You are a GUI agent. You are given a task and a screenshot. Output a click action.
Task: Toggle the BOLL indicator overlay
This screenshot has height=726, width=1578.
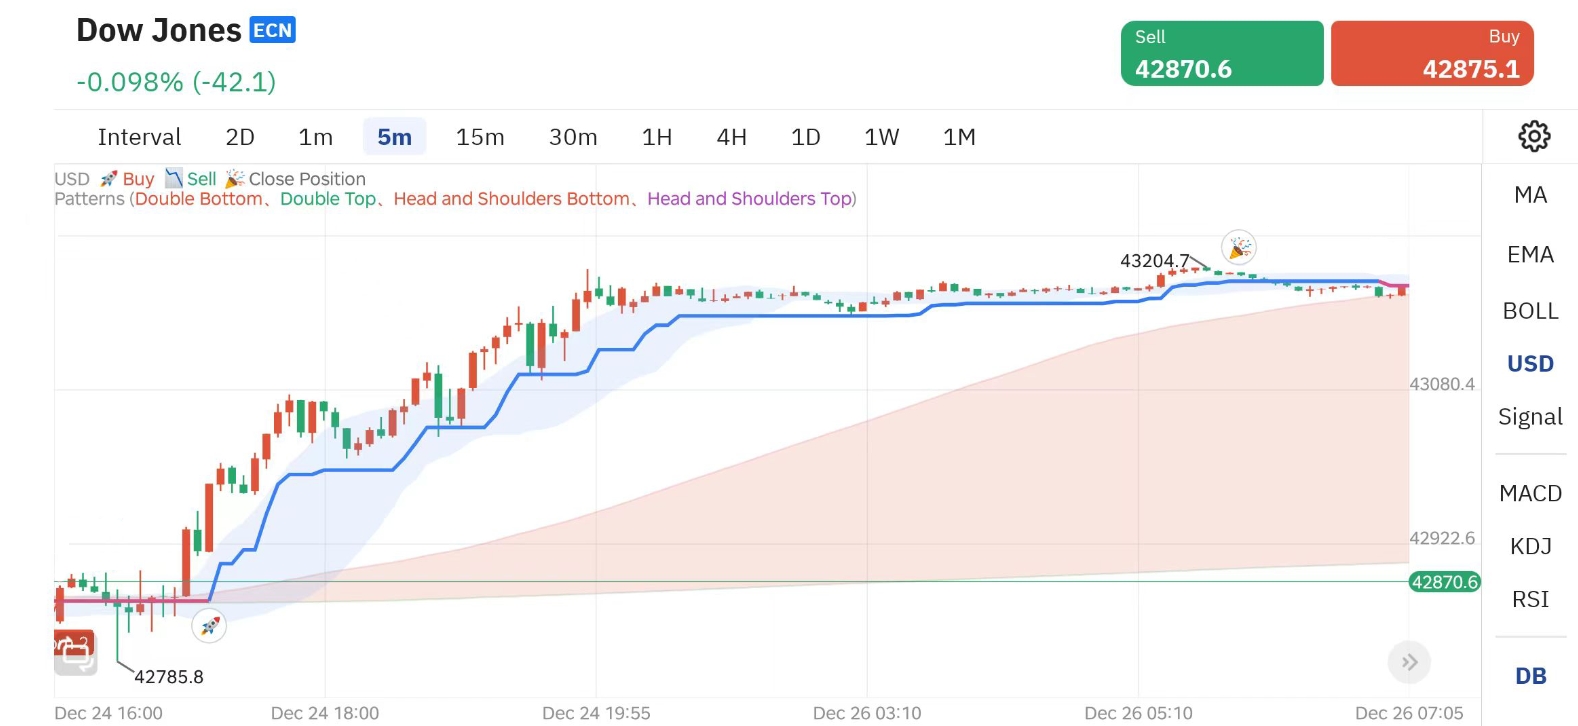coord(1530,311)
